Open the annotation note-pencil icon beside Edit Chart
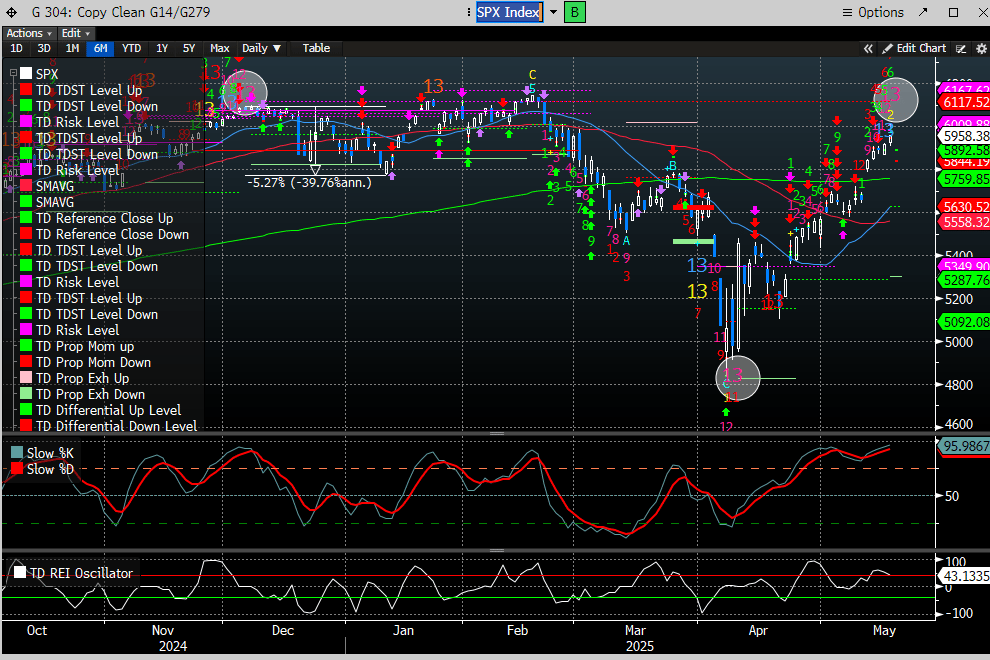The width and height of the screenshot is (990, 660). [961, 49]
